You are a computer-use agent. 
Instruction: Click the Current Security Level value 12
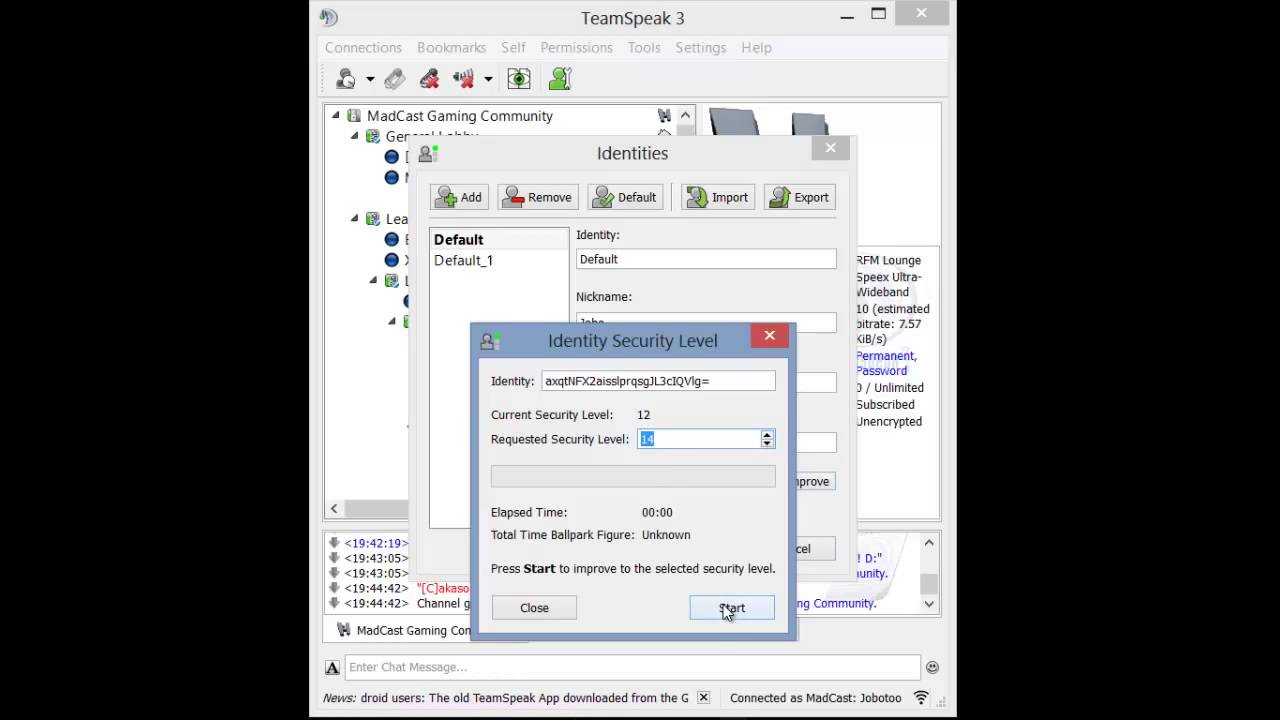(643, 415)
